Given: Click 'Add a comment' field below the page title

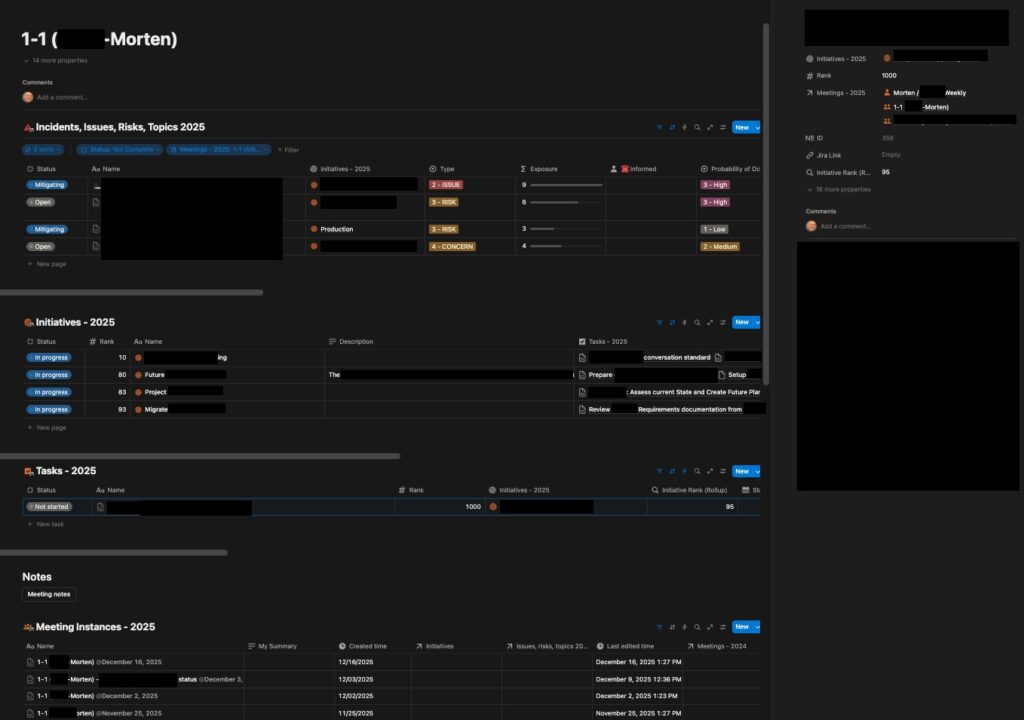Looking at the screenshot, I should click(x=62, y=97).
